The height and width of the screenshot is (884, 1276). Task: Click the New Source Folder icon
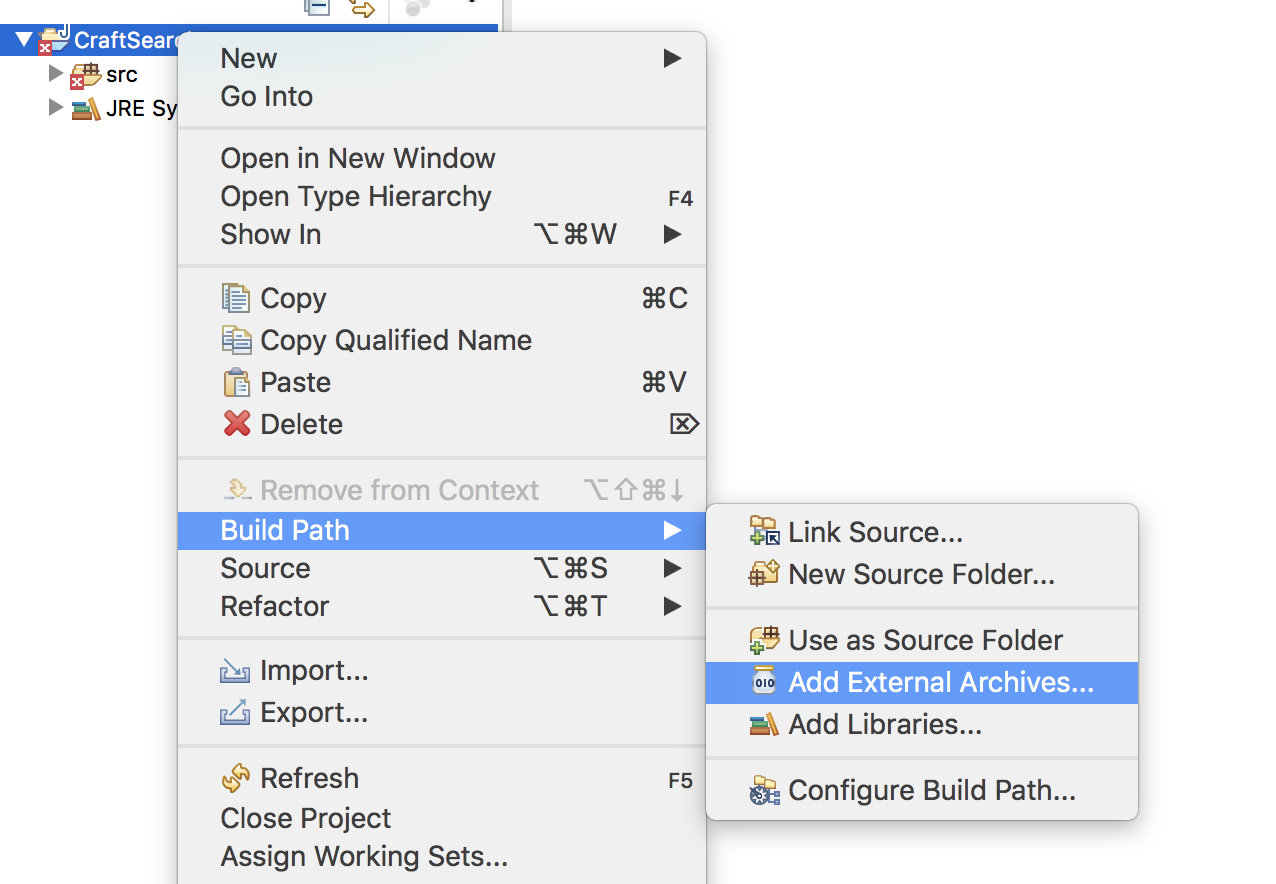764,574
